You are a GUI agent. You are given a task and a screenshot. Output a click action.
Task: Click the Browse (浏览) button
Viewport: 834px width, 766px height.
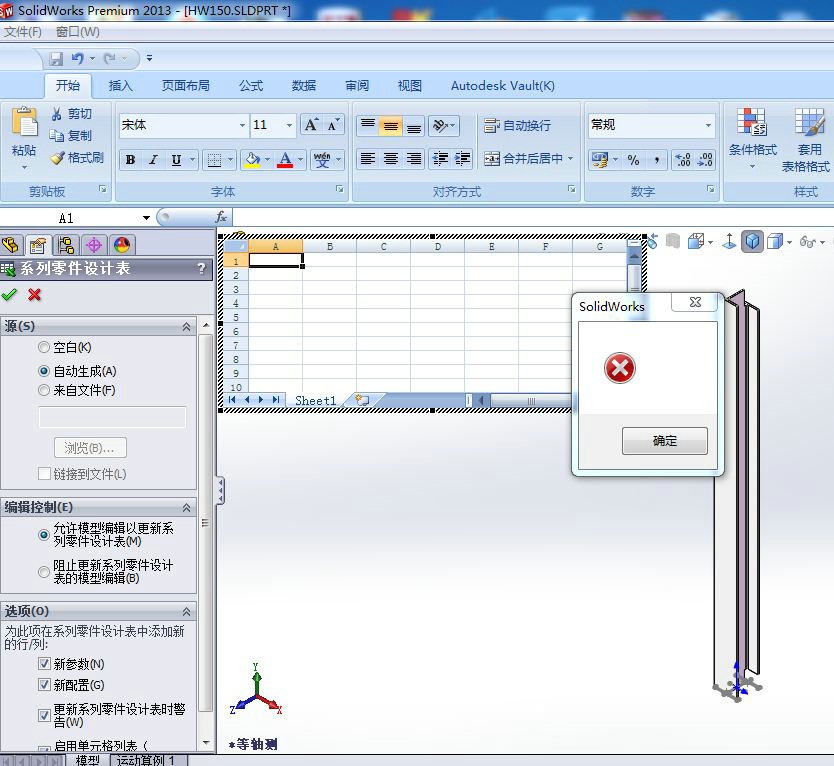coord(90,448)
